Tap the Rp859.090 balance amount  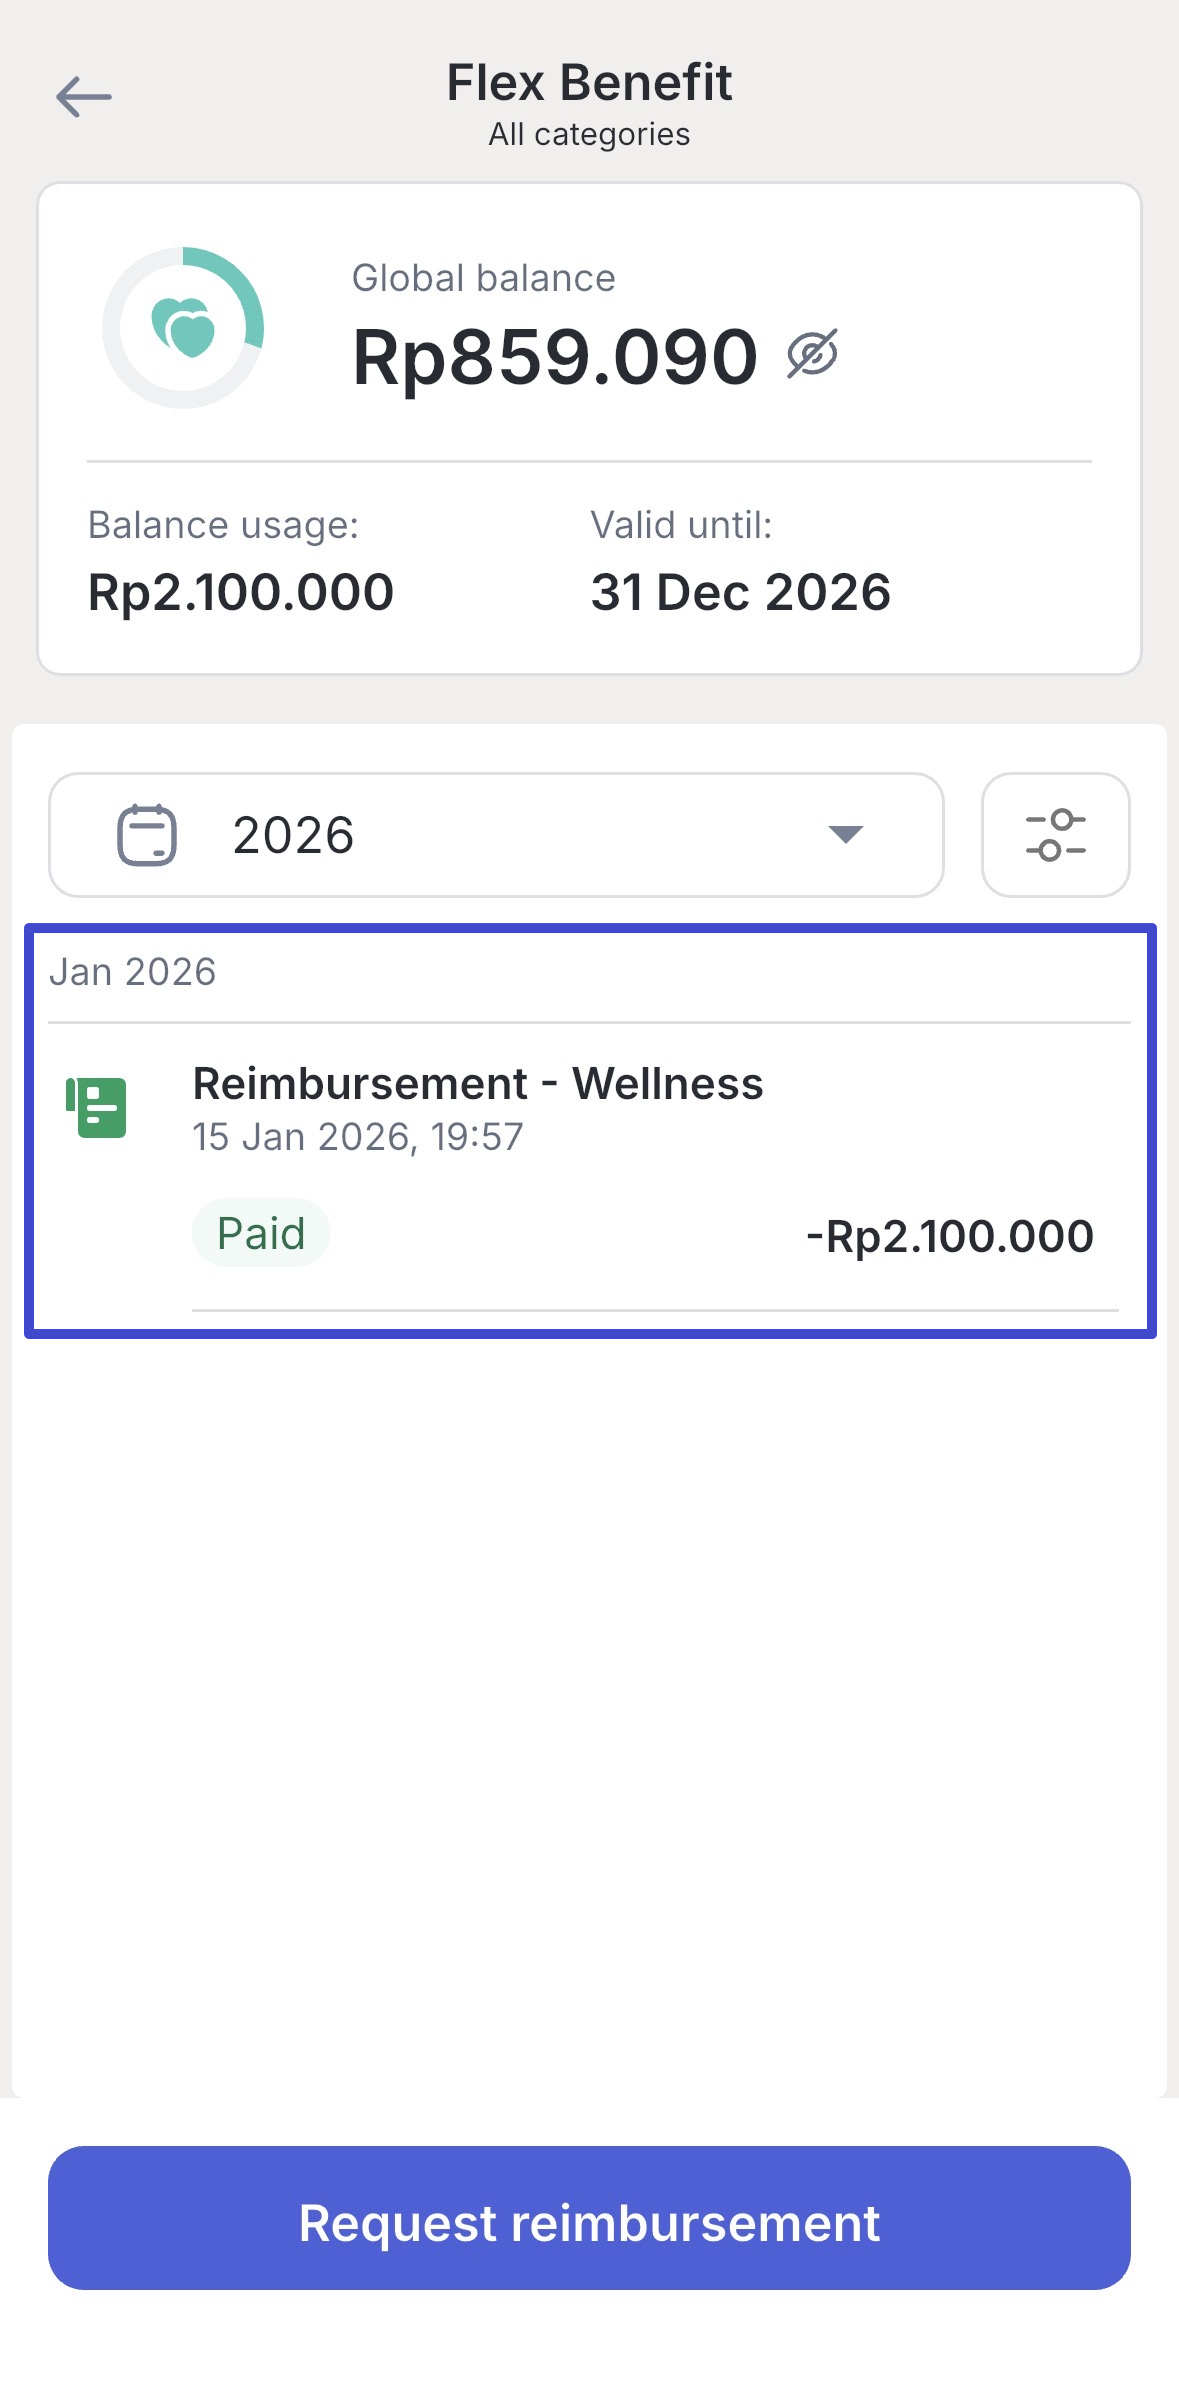click(555, 357)
